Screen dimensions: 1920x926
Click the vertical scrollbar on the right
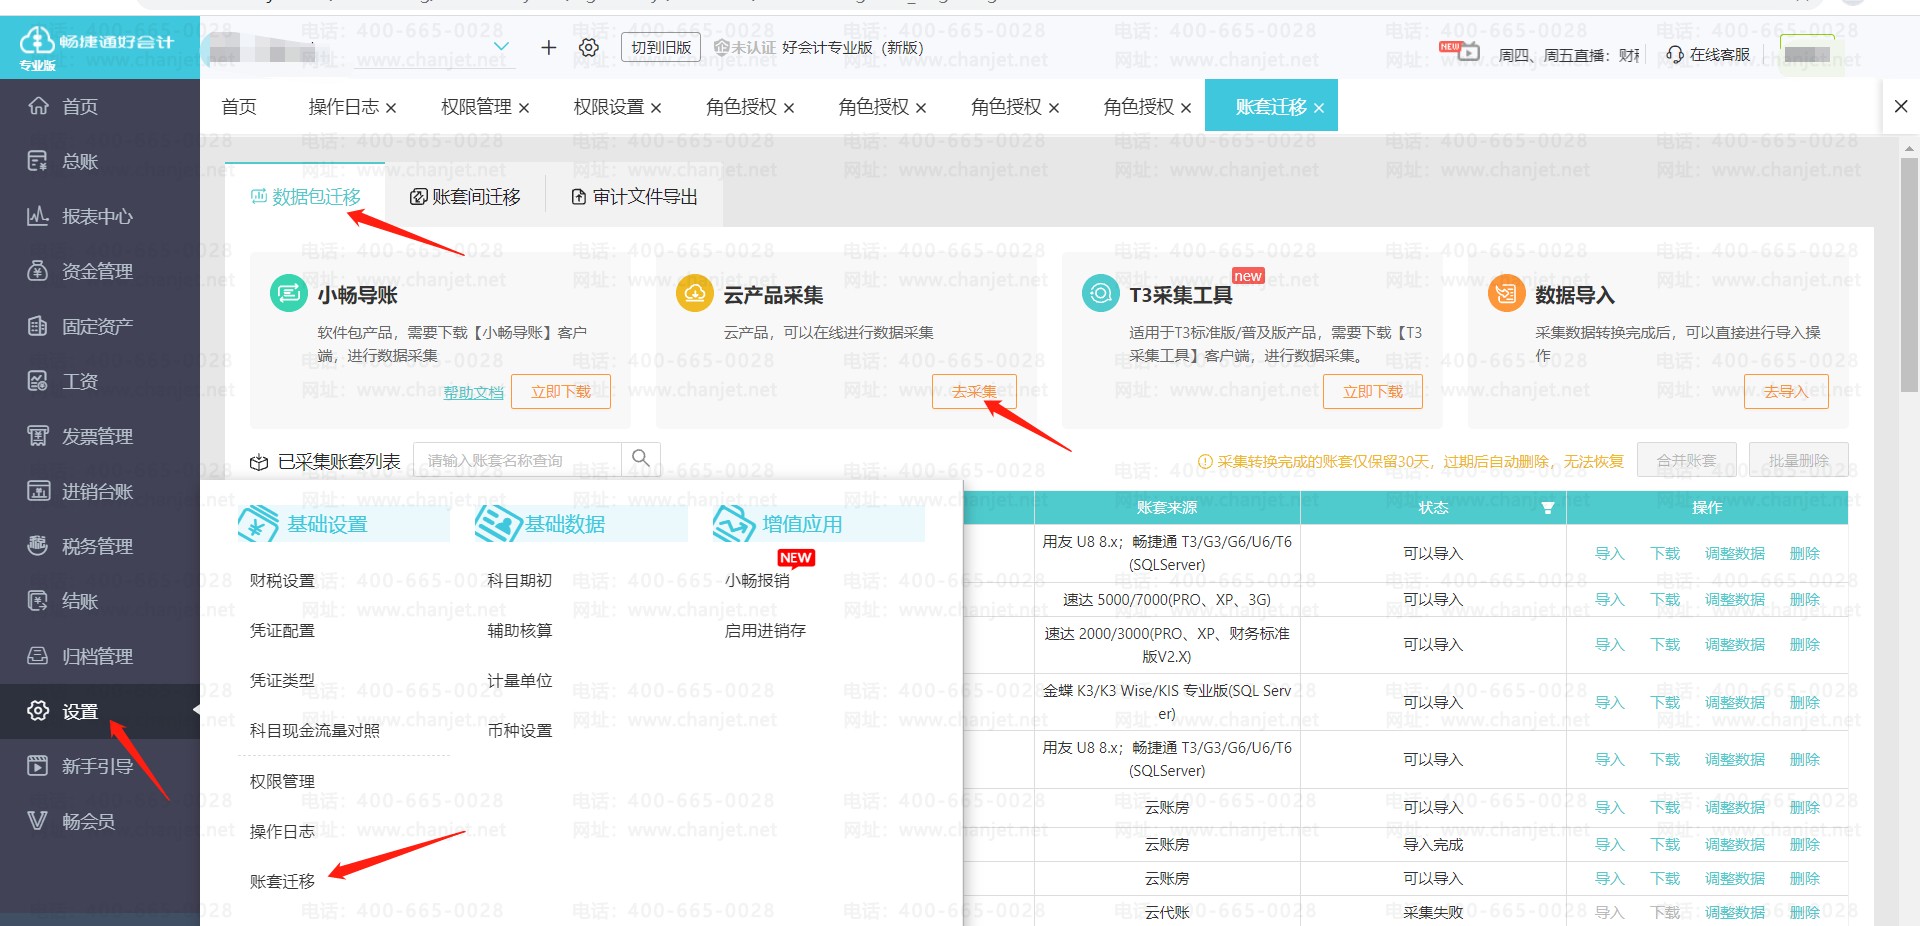[x=1909, y=280]
